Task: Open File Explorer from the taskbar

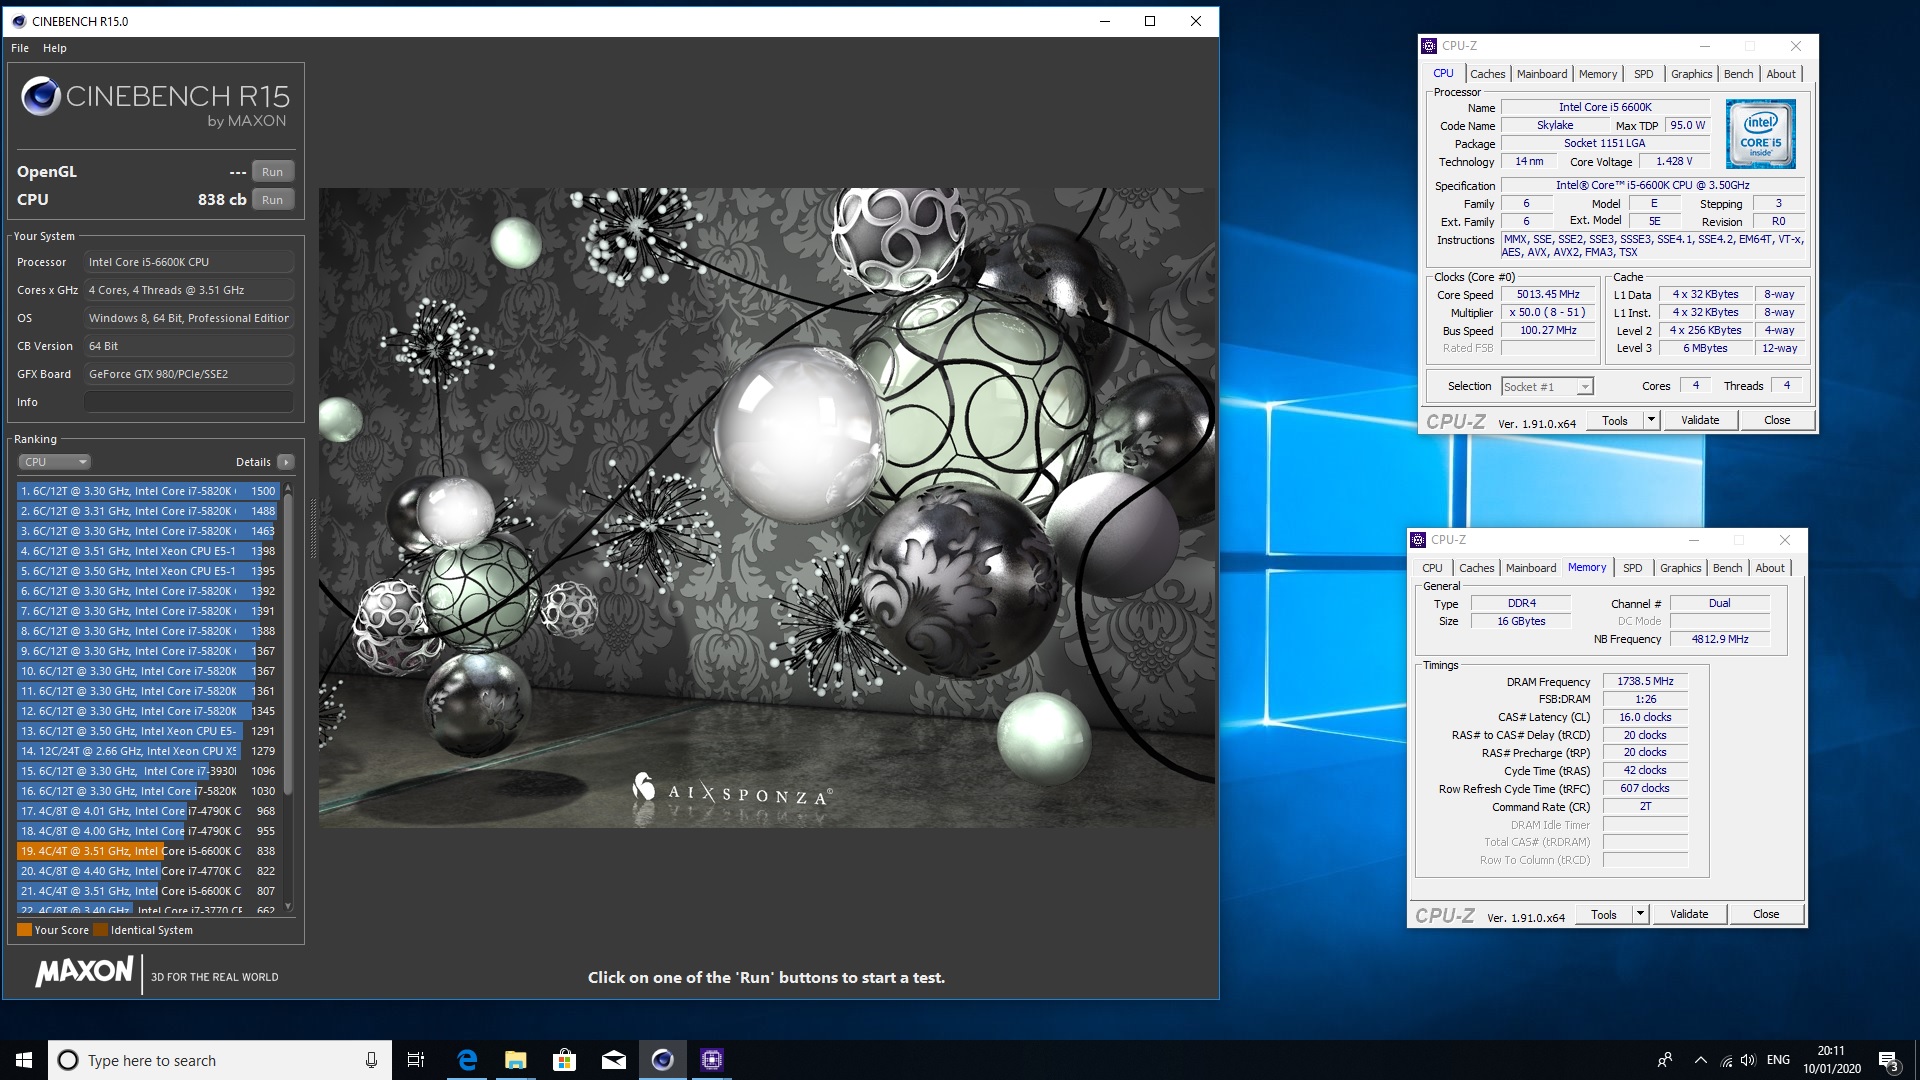Action: (x=516, y=1060)
